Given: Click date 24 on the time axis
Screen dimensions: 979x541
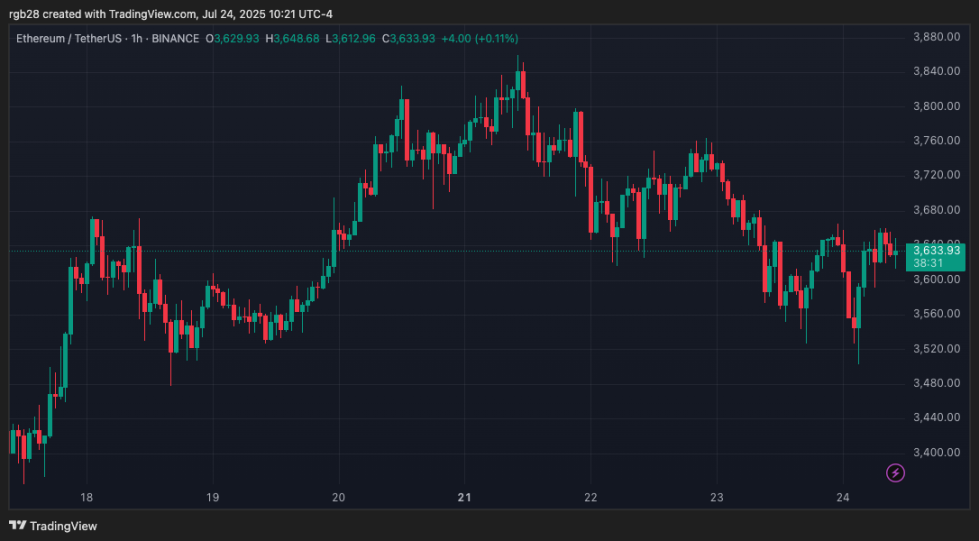Looking at the screenshot, I should (x=842, y=497).
